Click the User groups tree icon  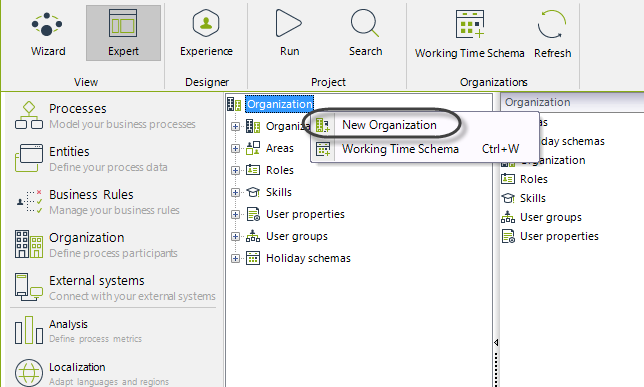coord(253,236)
